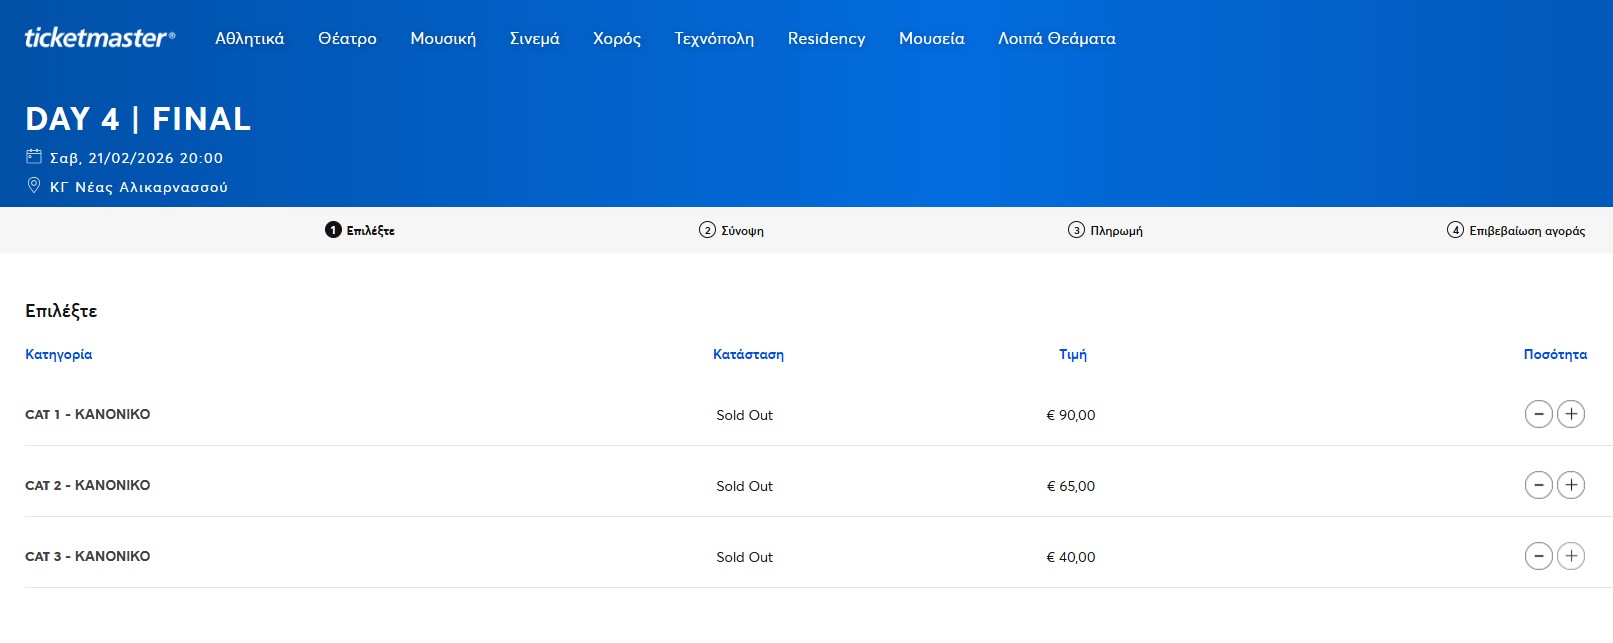Navigate to Τεχνόπολη

point(714,39)
